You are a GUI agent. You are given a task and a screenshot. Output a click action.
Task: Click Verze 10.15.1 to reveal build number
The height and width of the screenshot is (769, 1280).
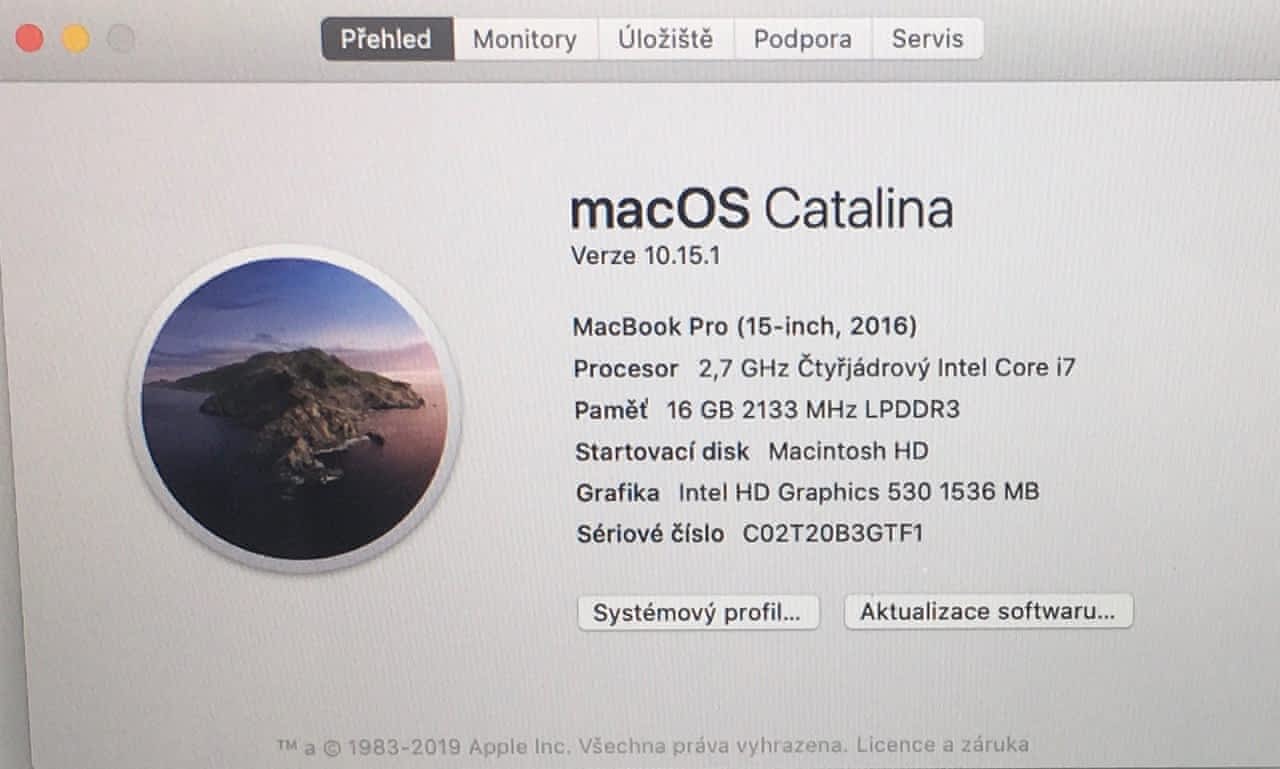point(645,255)
